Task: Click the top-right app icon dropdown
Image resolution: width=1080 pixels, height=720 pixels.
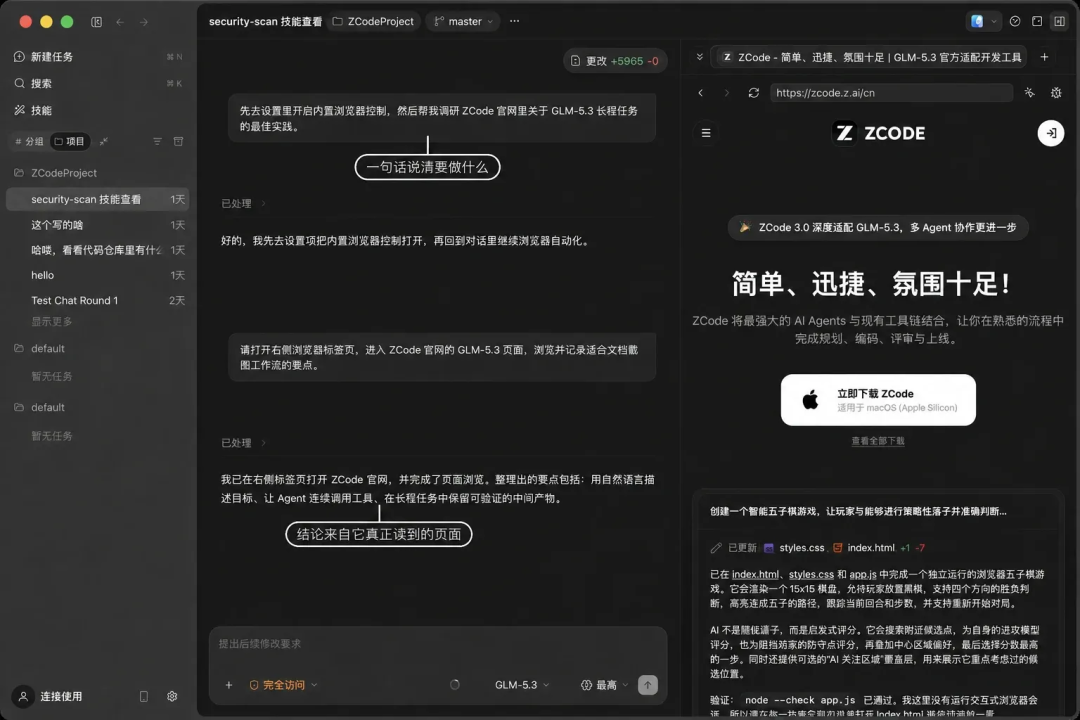Action: [x=983, y=21]
